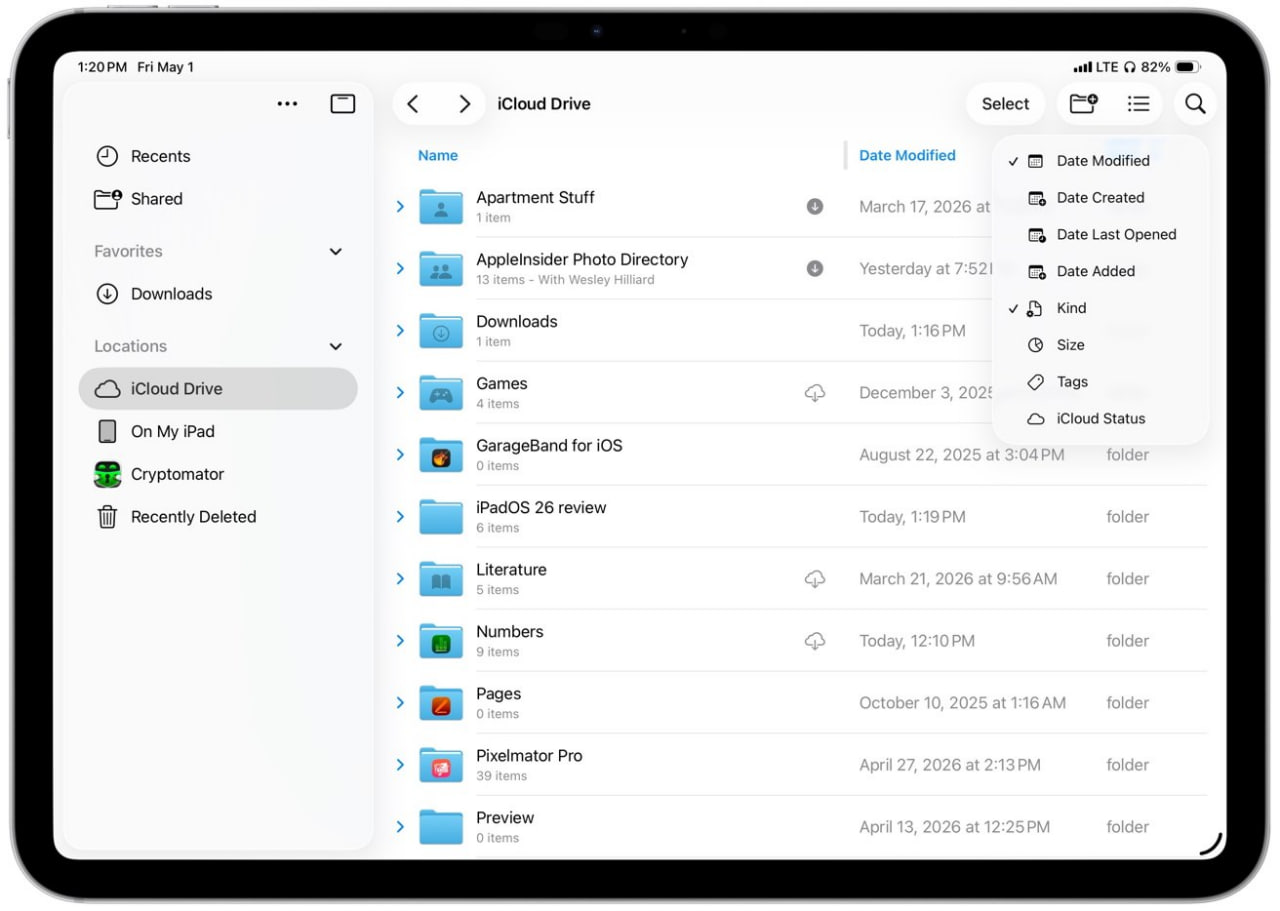Collapse the Locations section

tap(336, 347)
